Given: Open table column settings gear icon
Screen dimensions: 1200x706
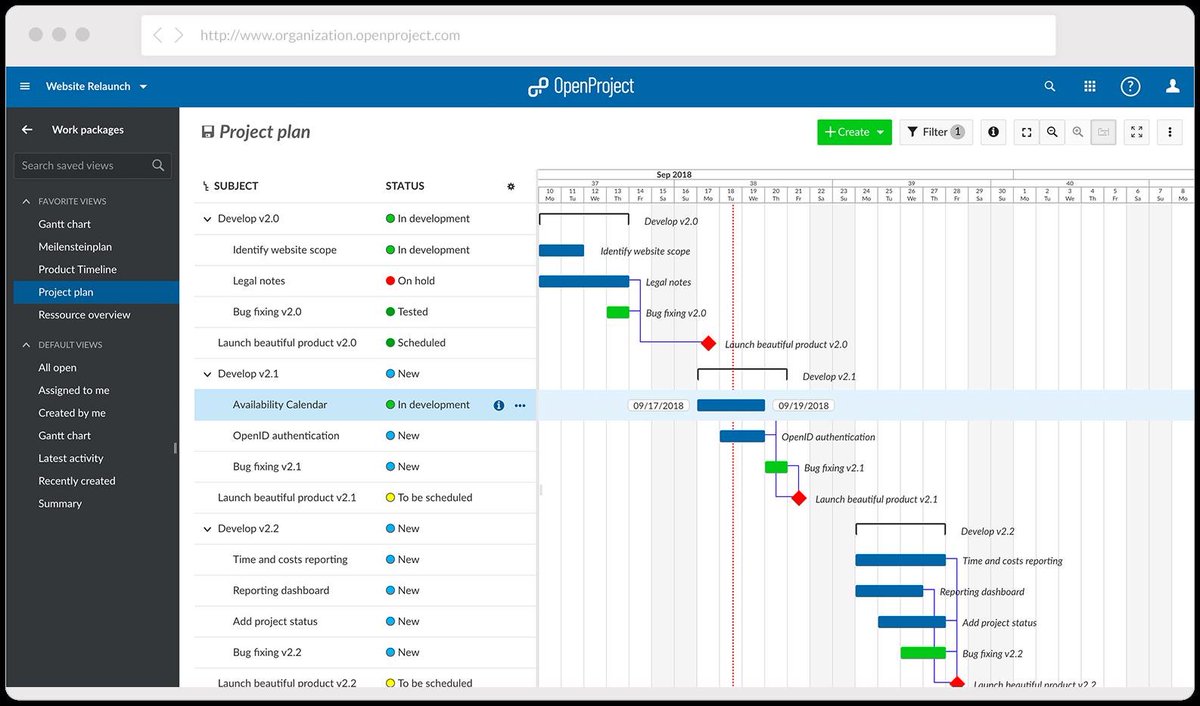Looking at the screenshot, I should tap(511, 186).
